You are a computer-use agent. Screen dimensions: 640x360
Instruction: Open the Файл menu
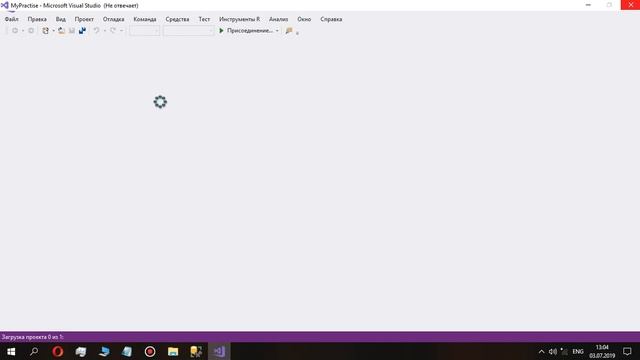11,19
